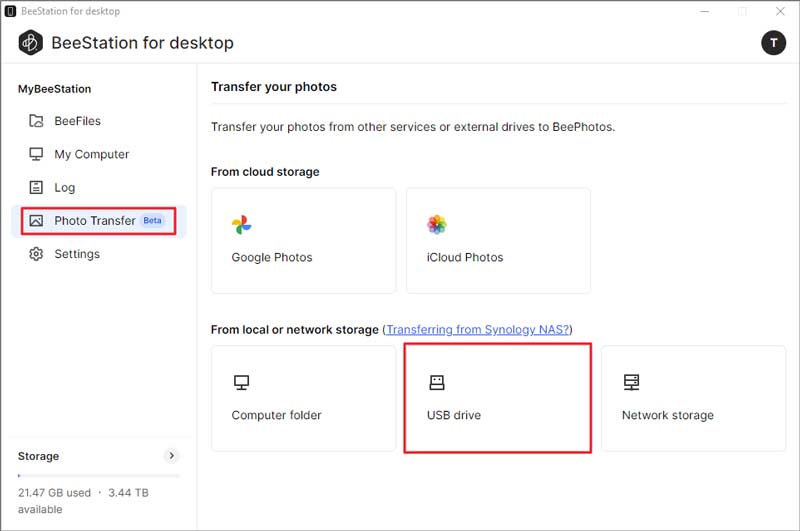Choose the iCloud Photos transfer card
Image resolution: width=800 pixels, height=531 pixels.
498,241
